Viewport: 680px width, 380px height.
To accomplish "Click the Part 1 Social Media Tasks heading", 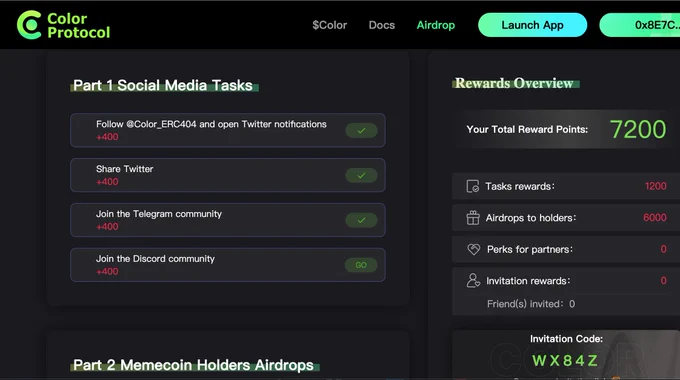I will (x=163, y=85).
